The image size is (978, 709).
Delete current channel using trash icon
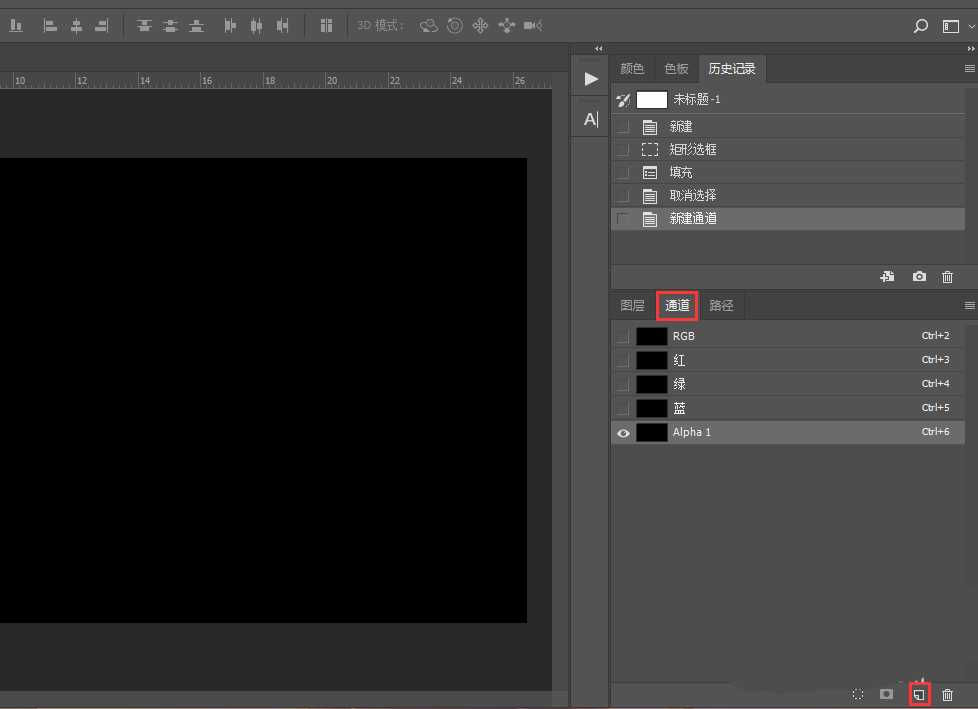pyautogui.click(x=948, y=694)
